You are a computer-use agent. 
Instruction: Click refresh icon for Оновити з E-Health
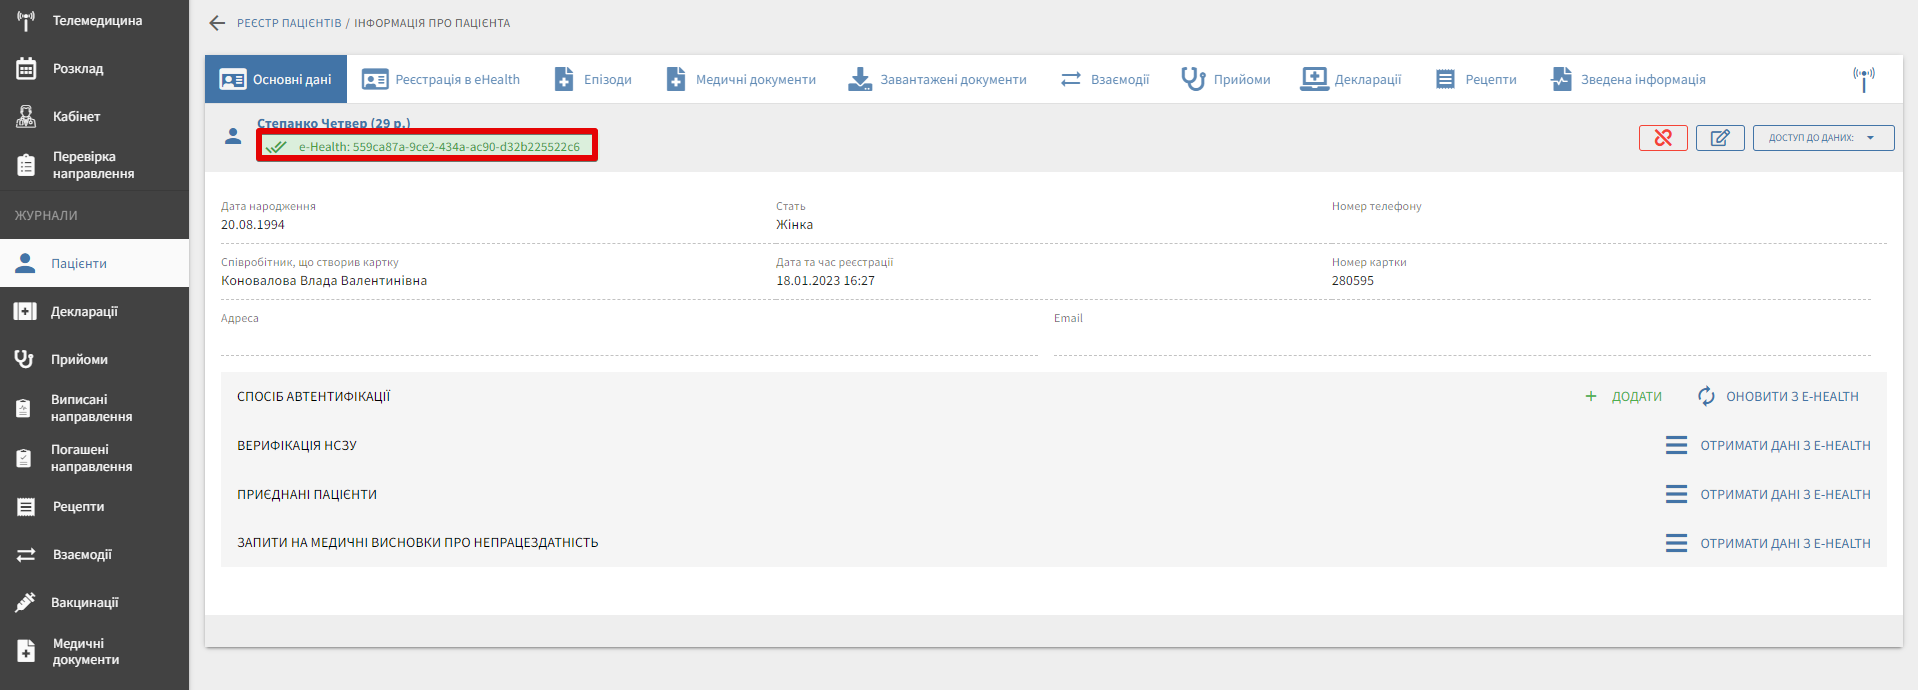tap(1706, 397)
